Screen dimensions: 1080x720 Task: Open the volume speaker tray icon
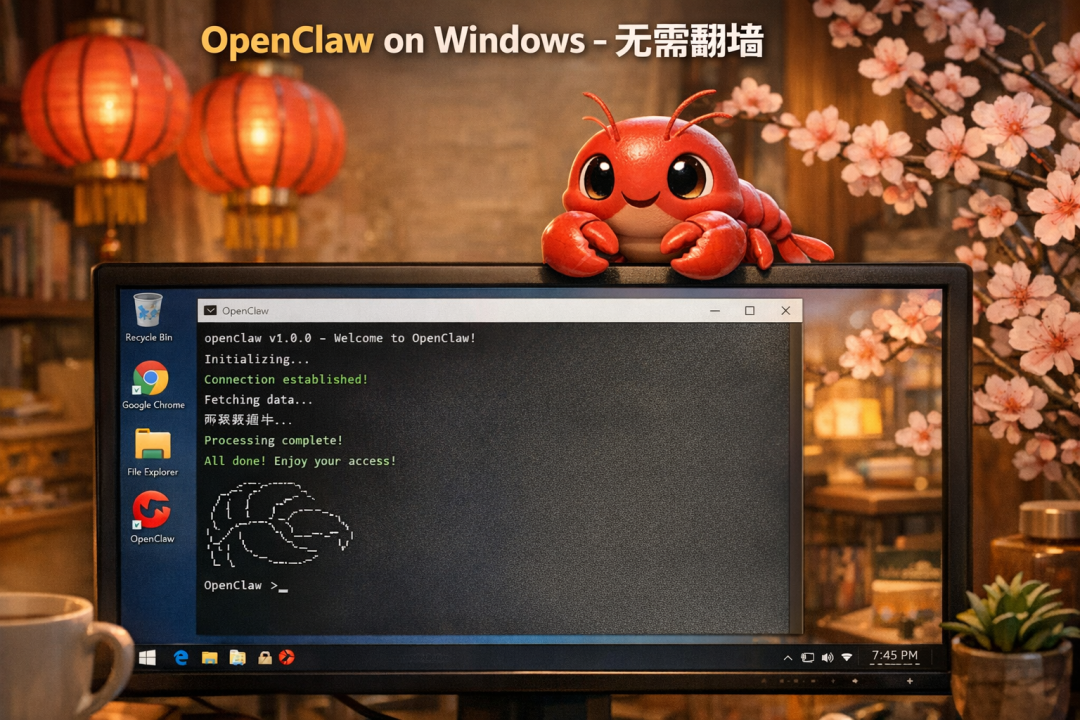point(827,657)
